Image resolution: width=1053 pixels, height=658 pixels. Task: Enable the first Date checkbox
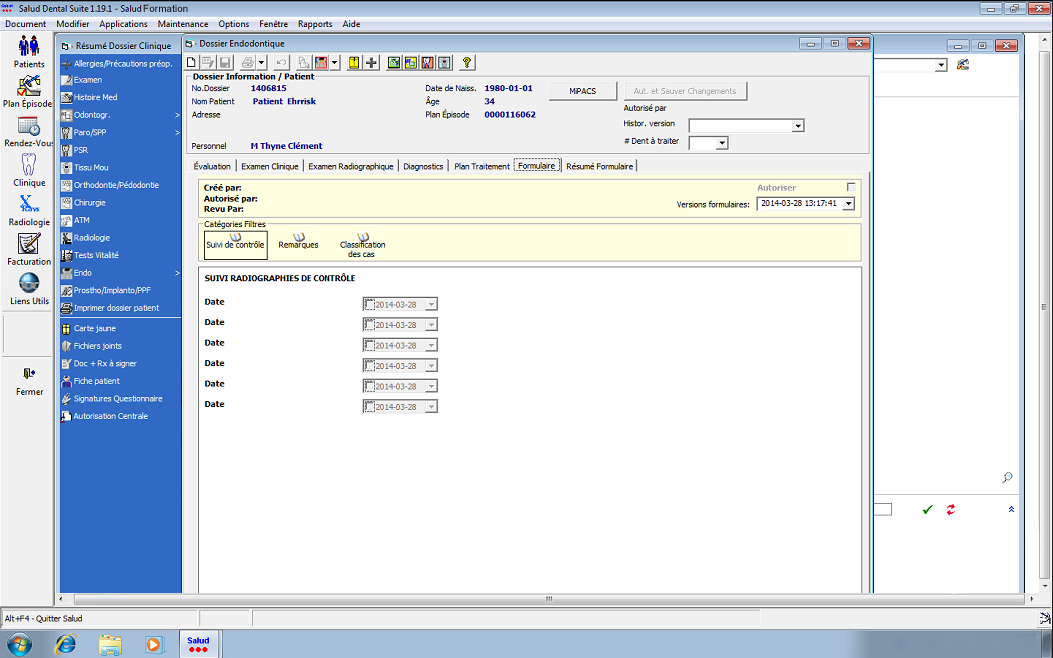pyautogui.click(x=369, y=304)
